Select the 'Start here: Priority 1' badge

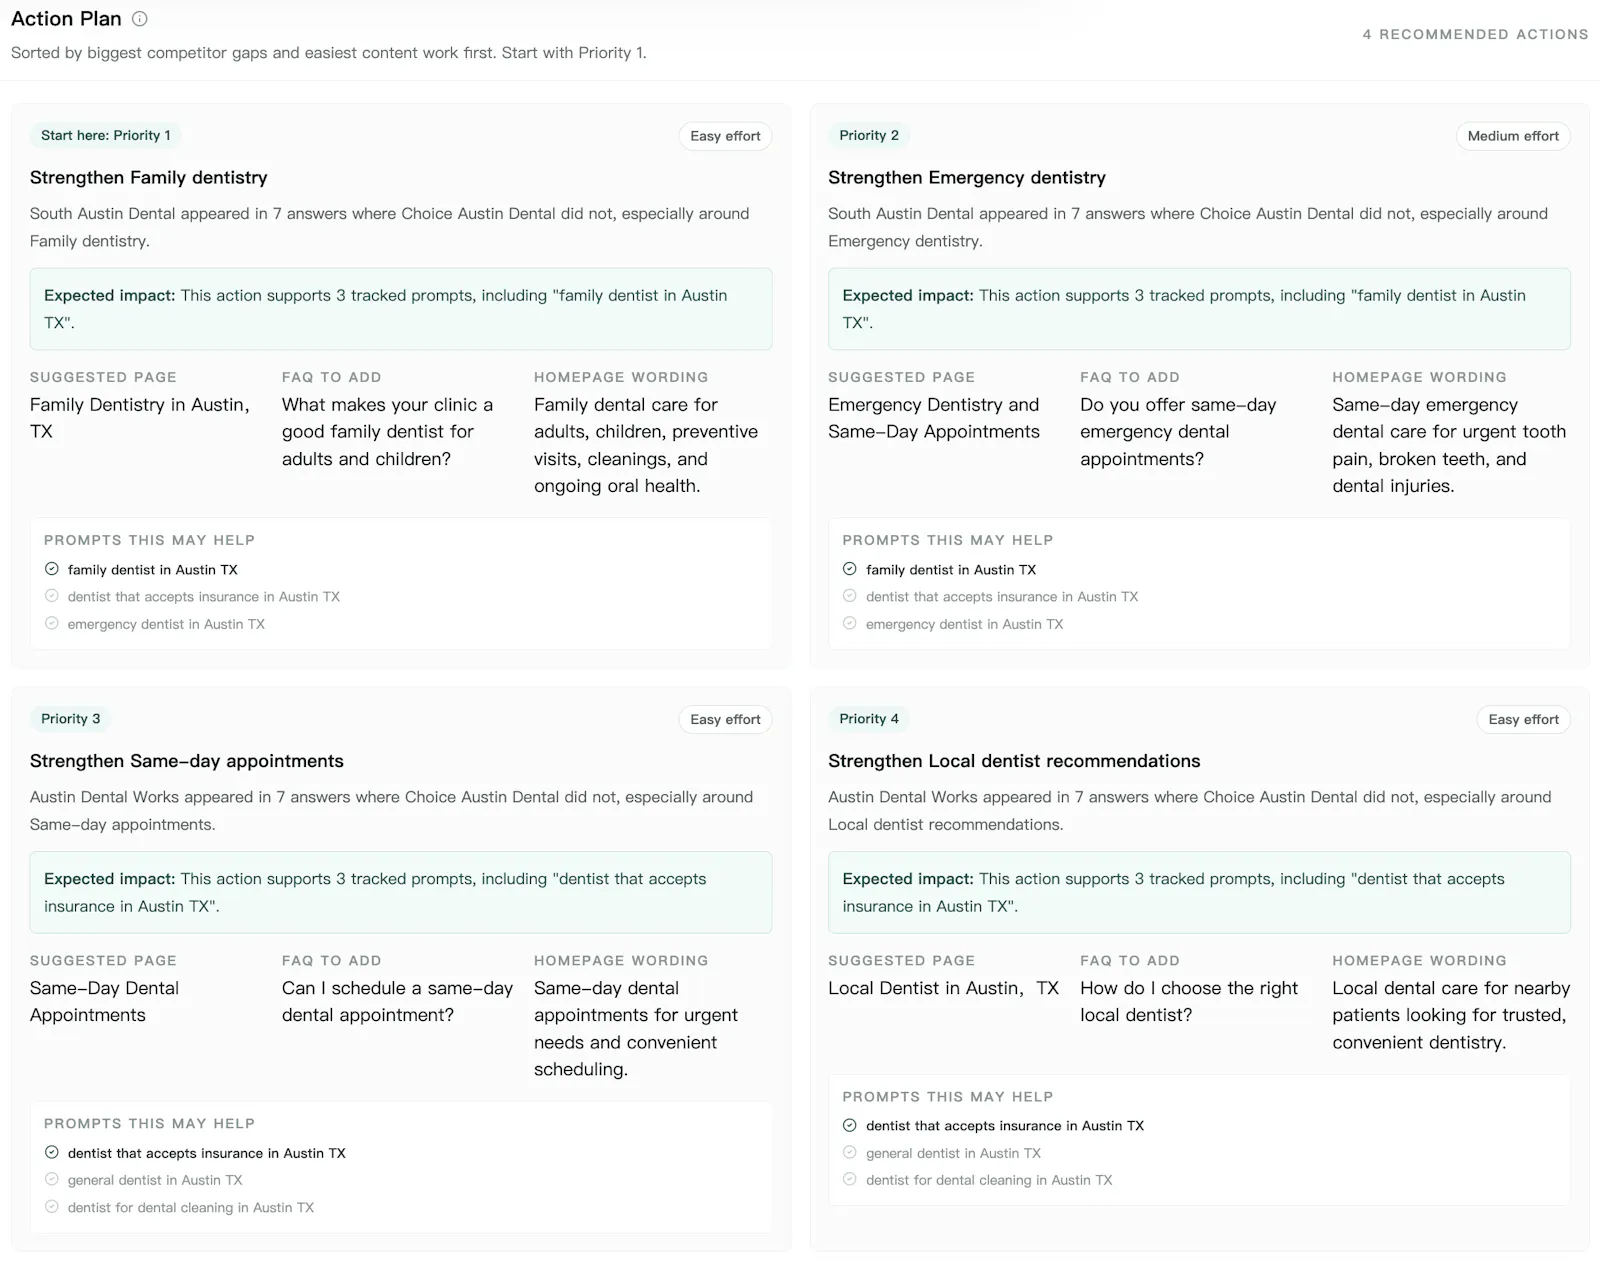pos(106,135)
